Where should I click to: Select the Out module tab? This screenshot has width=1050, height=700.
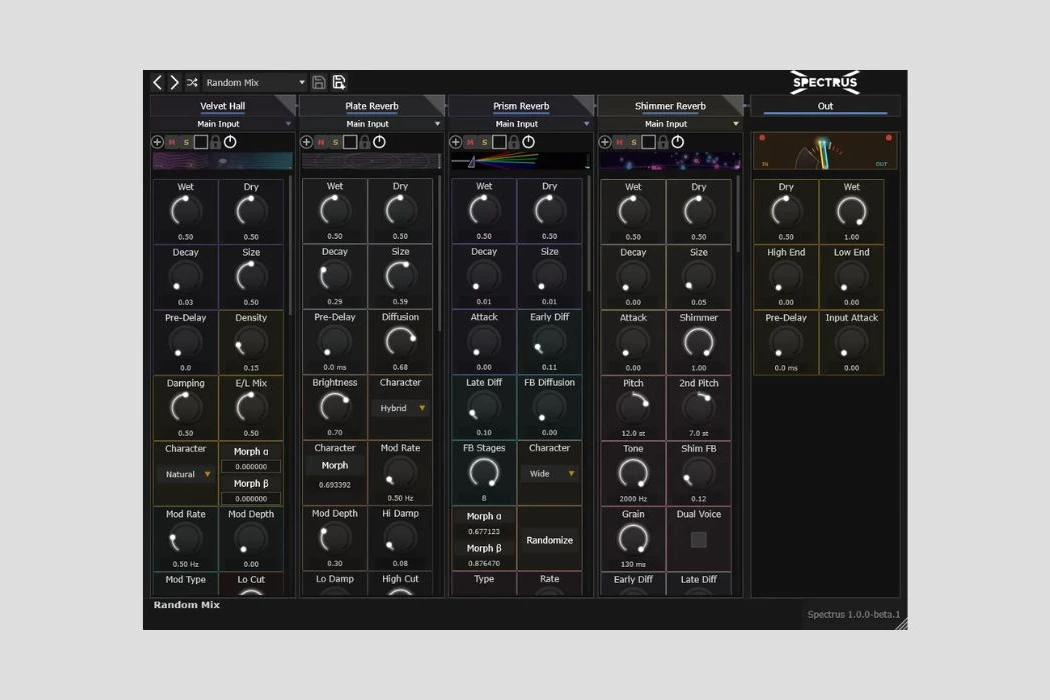[x=825, y=106]
